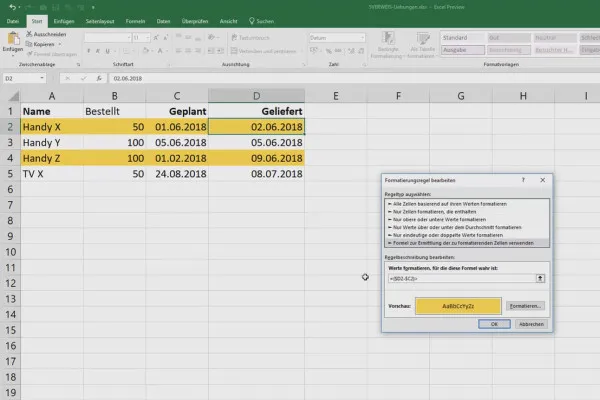
Task: Click the orientation text angle icon
Action: pos(211,38)
